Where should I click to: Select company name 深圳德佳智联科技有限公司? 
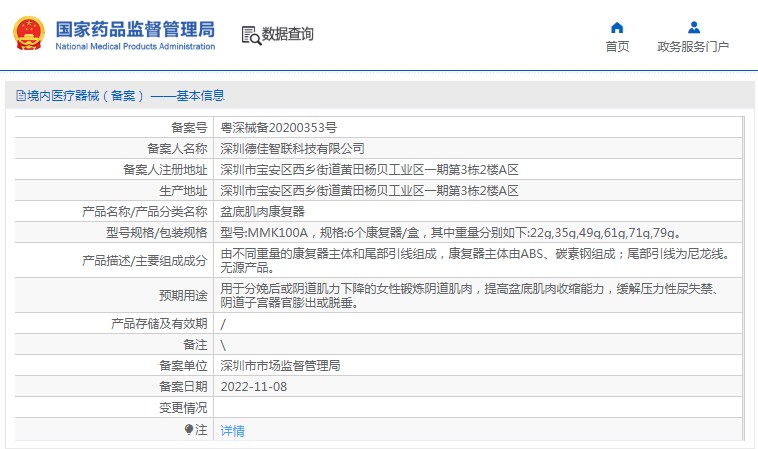tap(292, 148)
